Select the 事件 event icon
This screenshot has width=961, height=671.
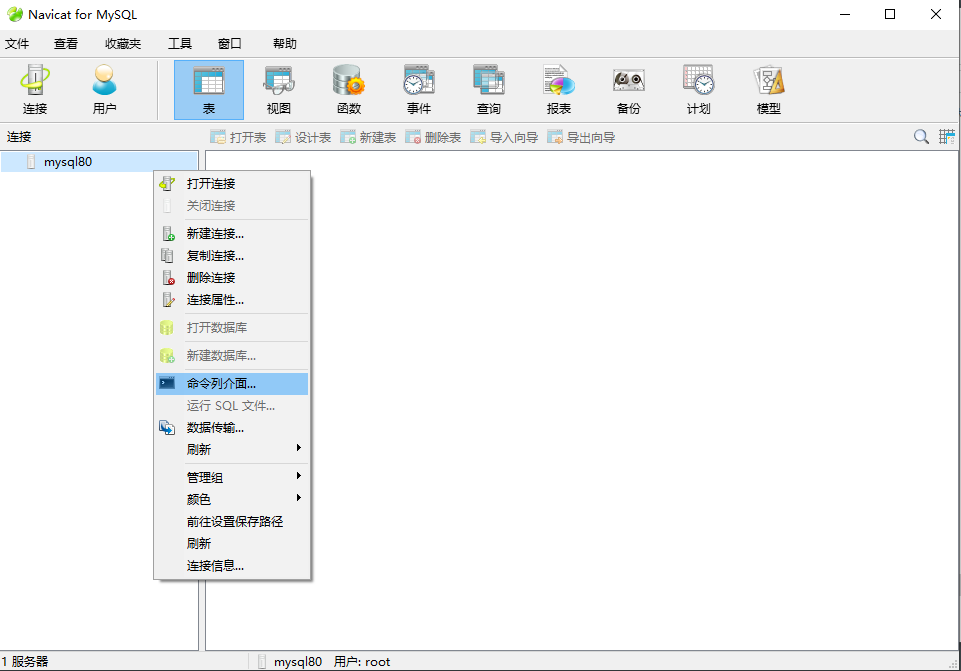point(419,89)
